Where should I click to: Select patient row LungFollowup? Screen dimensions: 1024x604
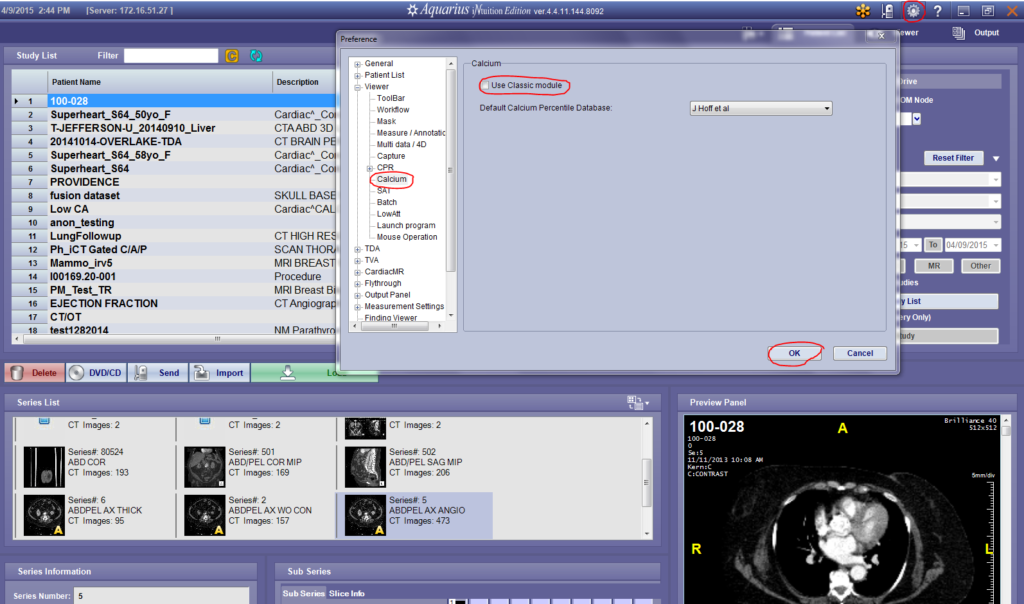click(175, 236)
